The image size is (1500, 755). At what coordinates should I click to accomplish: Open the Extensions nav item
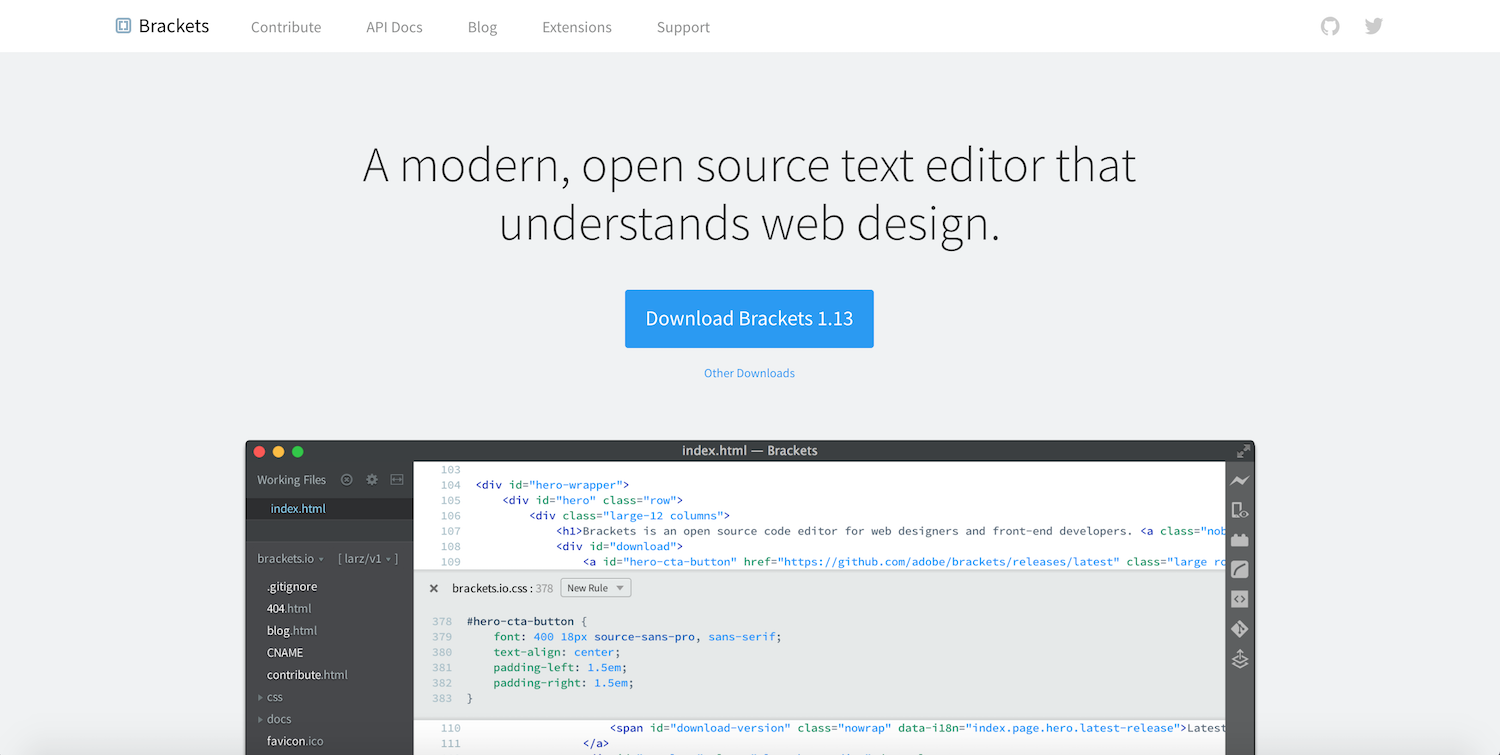tap(577, 27)
